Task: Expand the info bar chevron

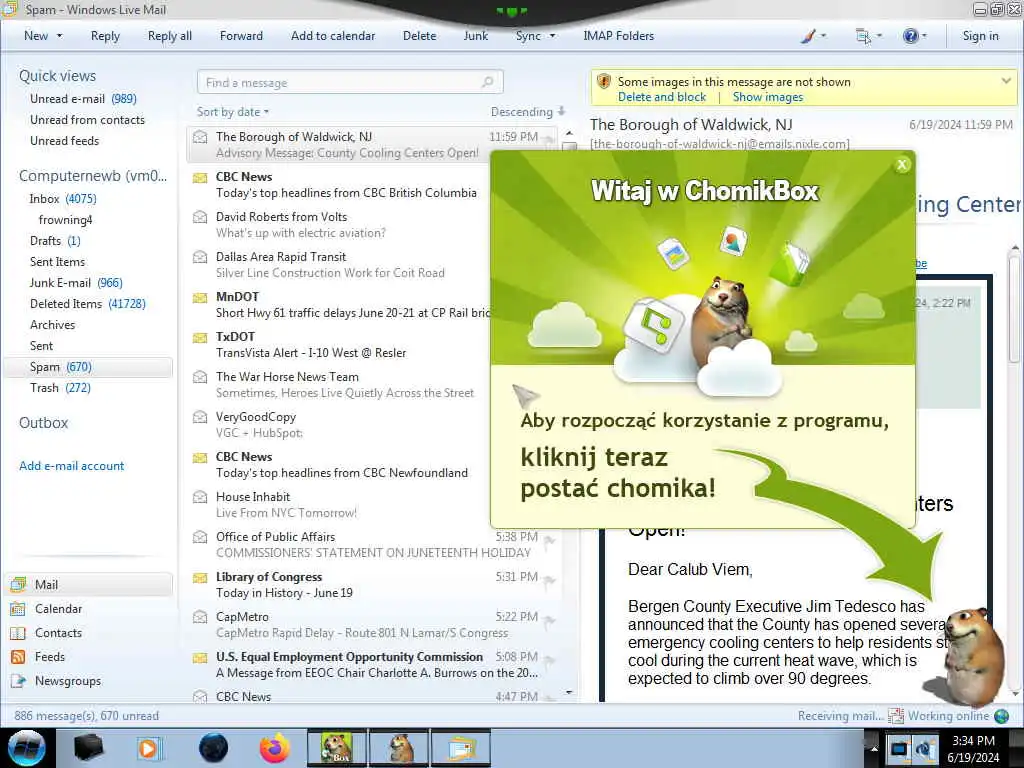Action: (x=1006, y=81)
